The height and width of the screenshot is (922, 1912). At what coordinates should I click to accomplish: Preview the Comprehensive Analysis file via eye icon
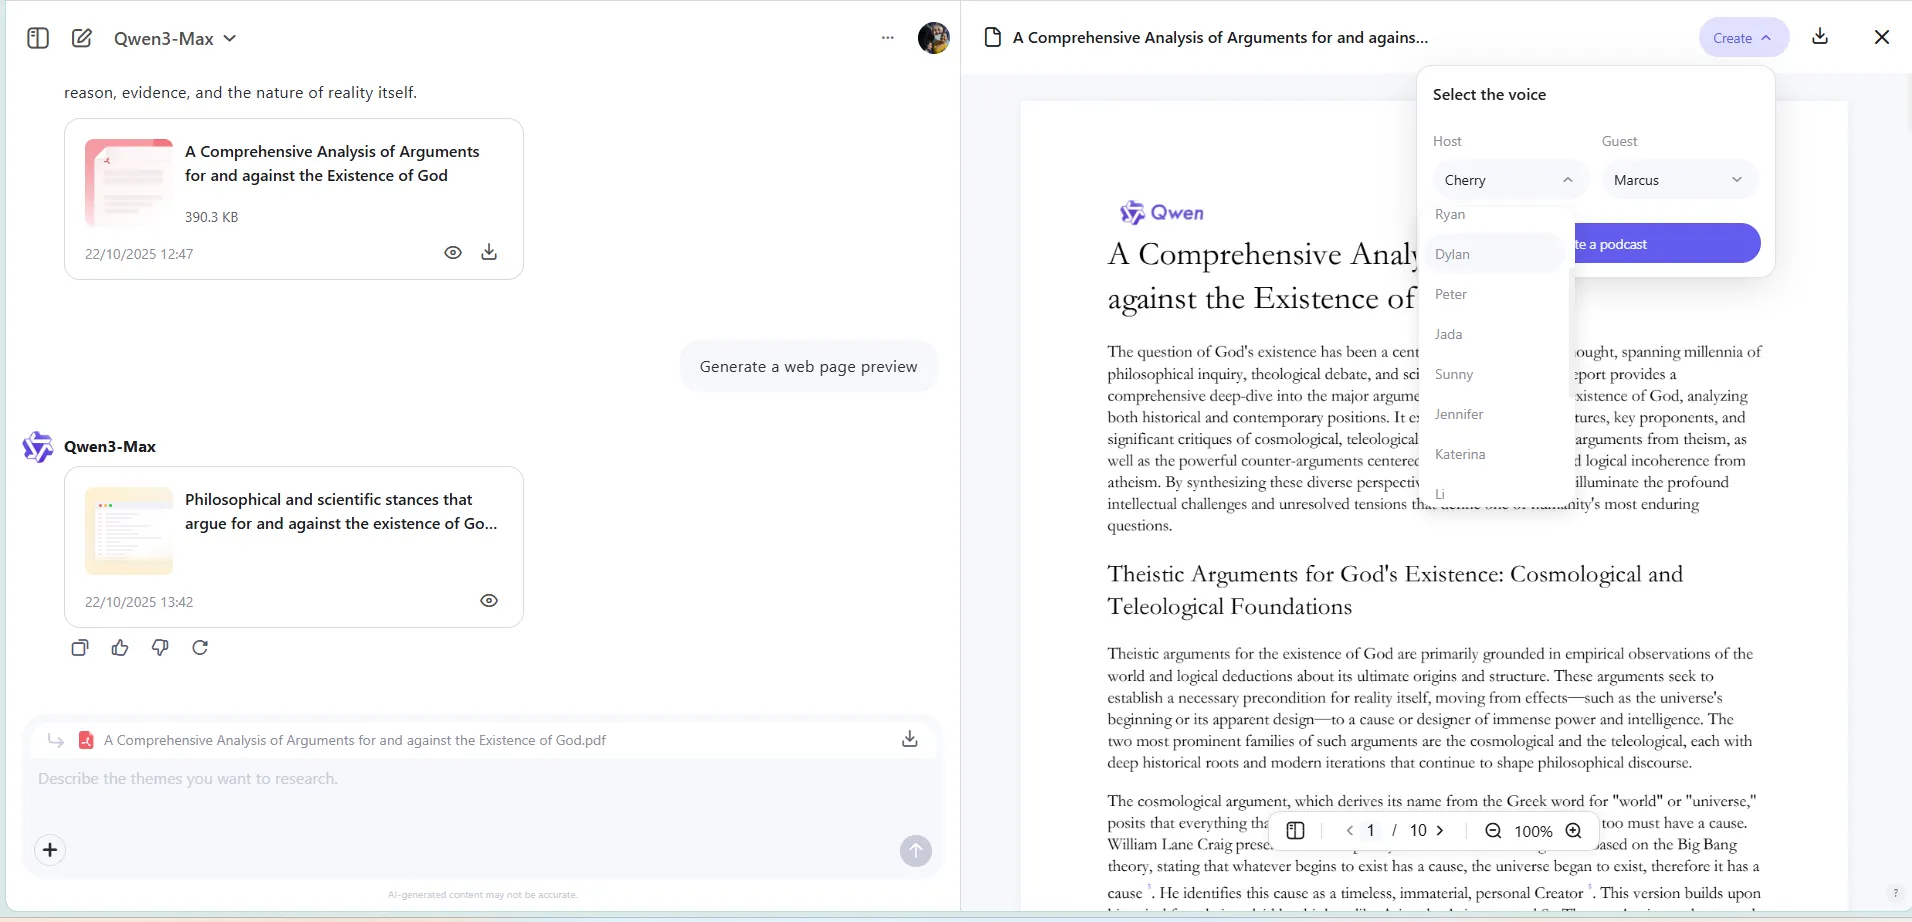pos(453,253)
